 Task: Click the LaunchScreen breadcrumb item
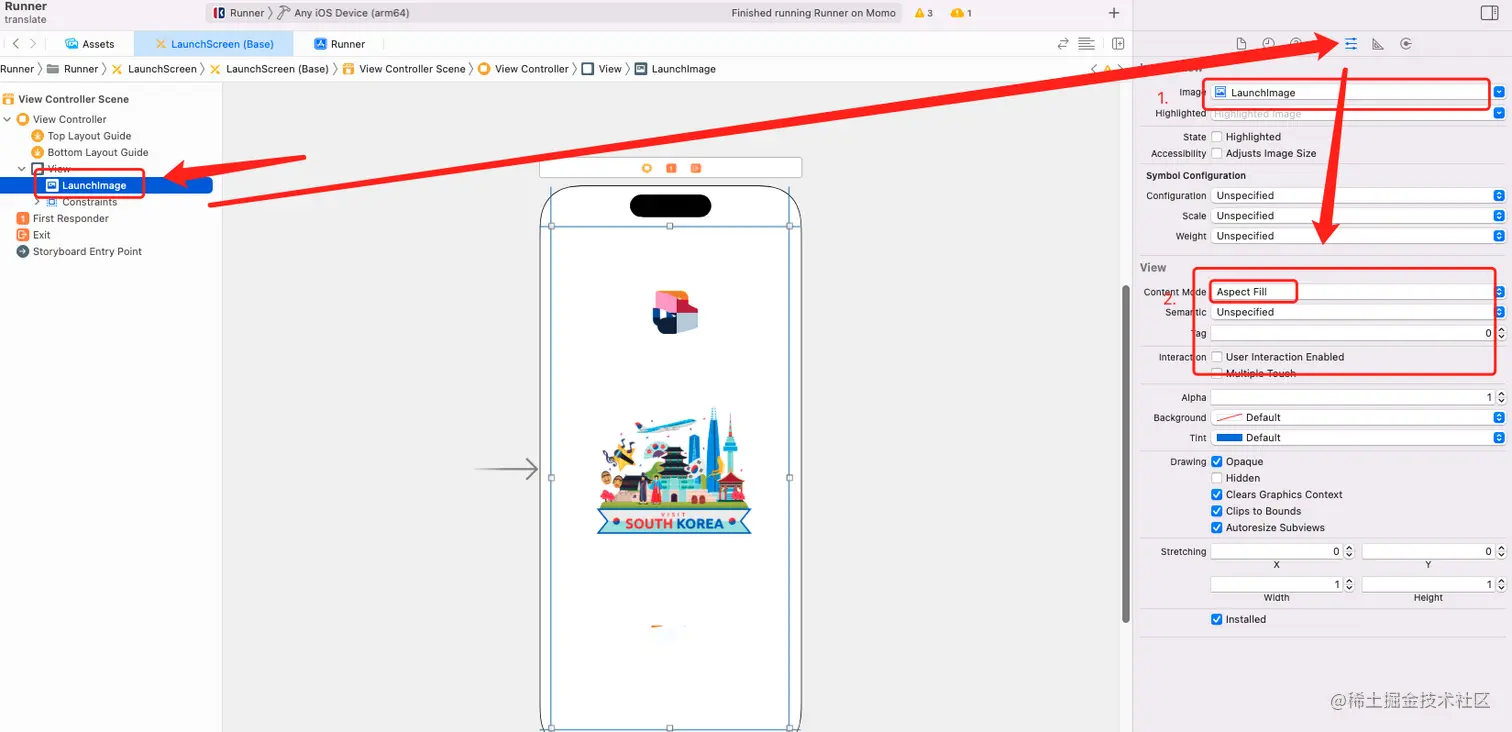(x=154, y=69)
